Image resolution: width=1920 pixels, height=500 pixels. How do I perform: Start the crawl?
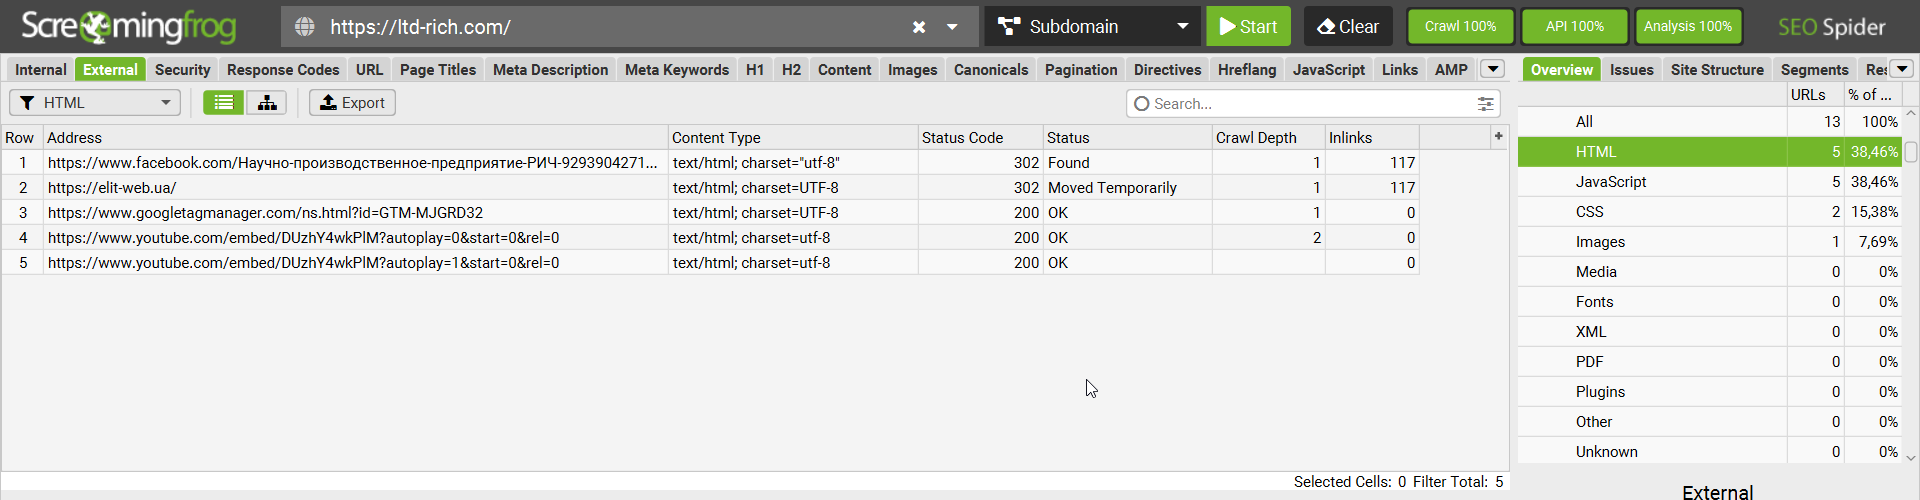coord(1248,26)
